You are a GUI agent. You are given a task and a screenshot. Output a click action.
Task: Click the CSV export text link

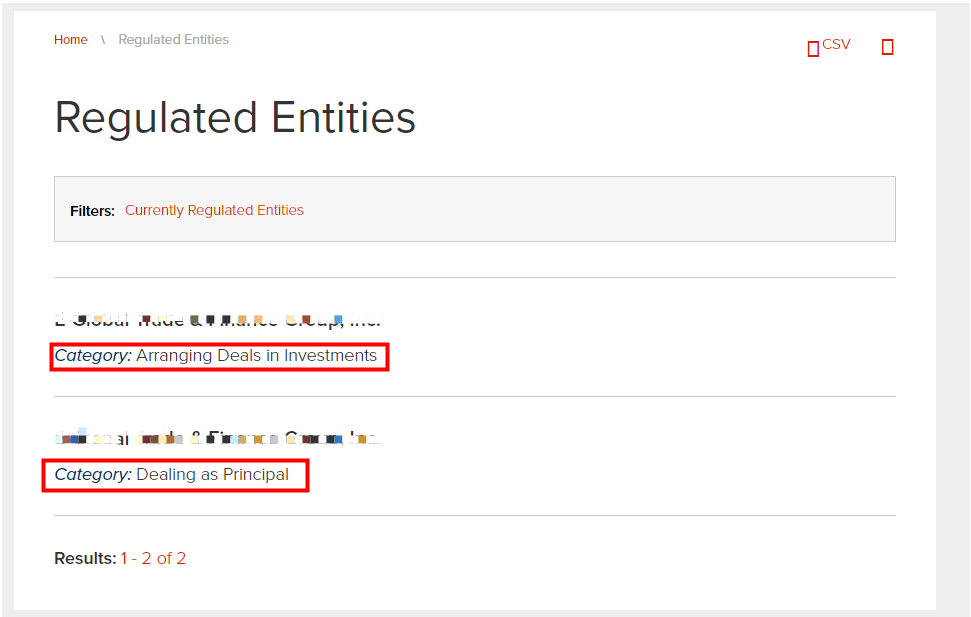[x=836, y=45]
